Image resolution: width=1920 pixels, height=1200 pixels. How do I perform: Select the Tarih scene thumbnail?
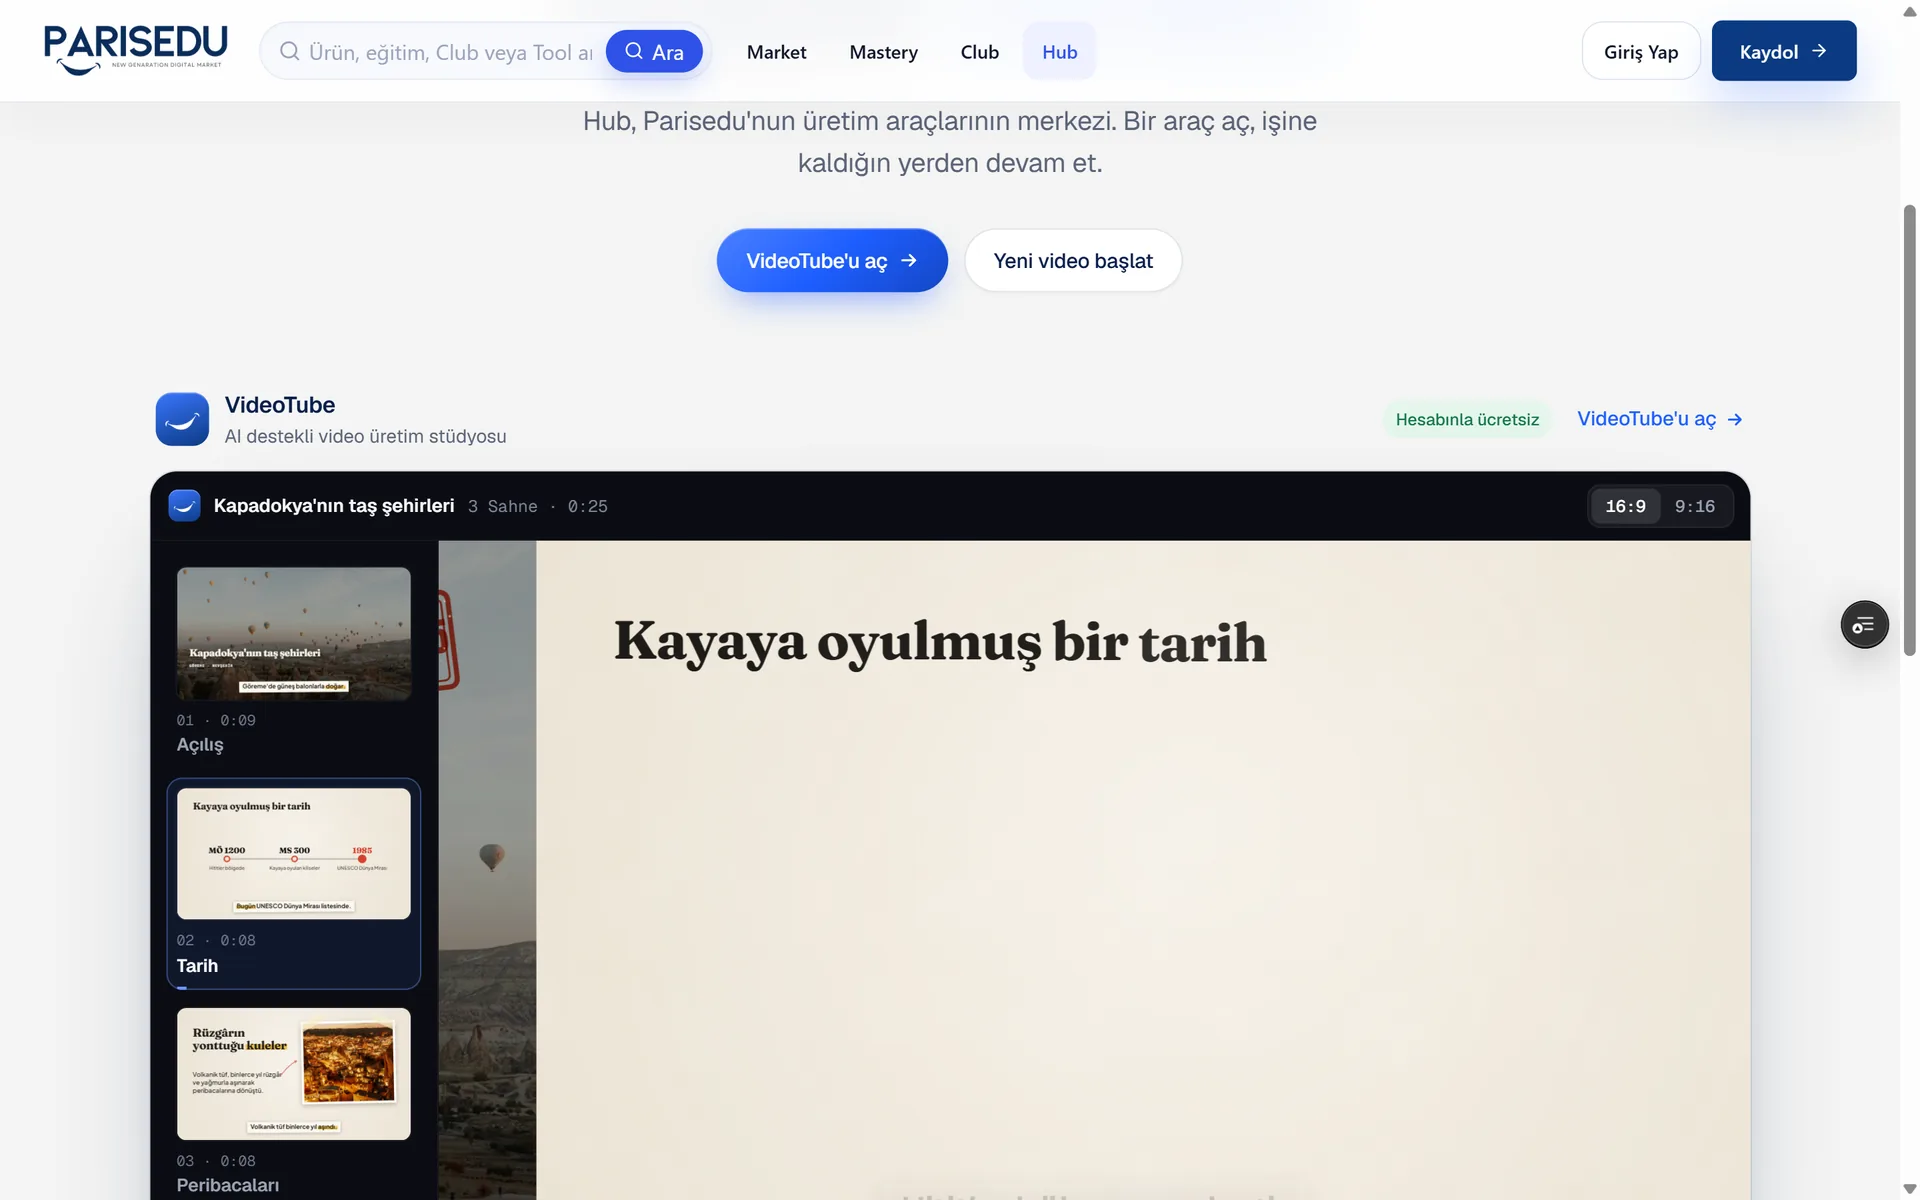point(294,854)
